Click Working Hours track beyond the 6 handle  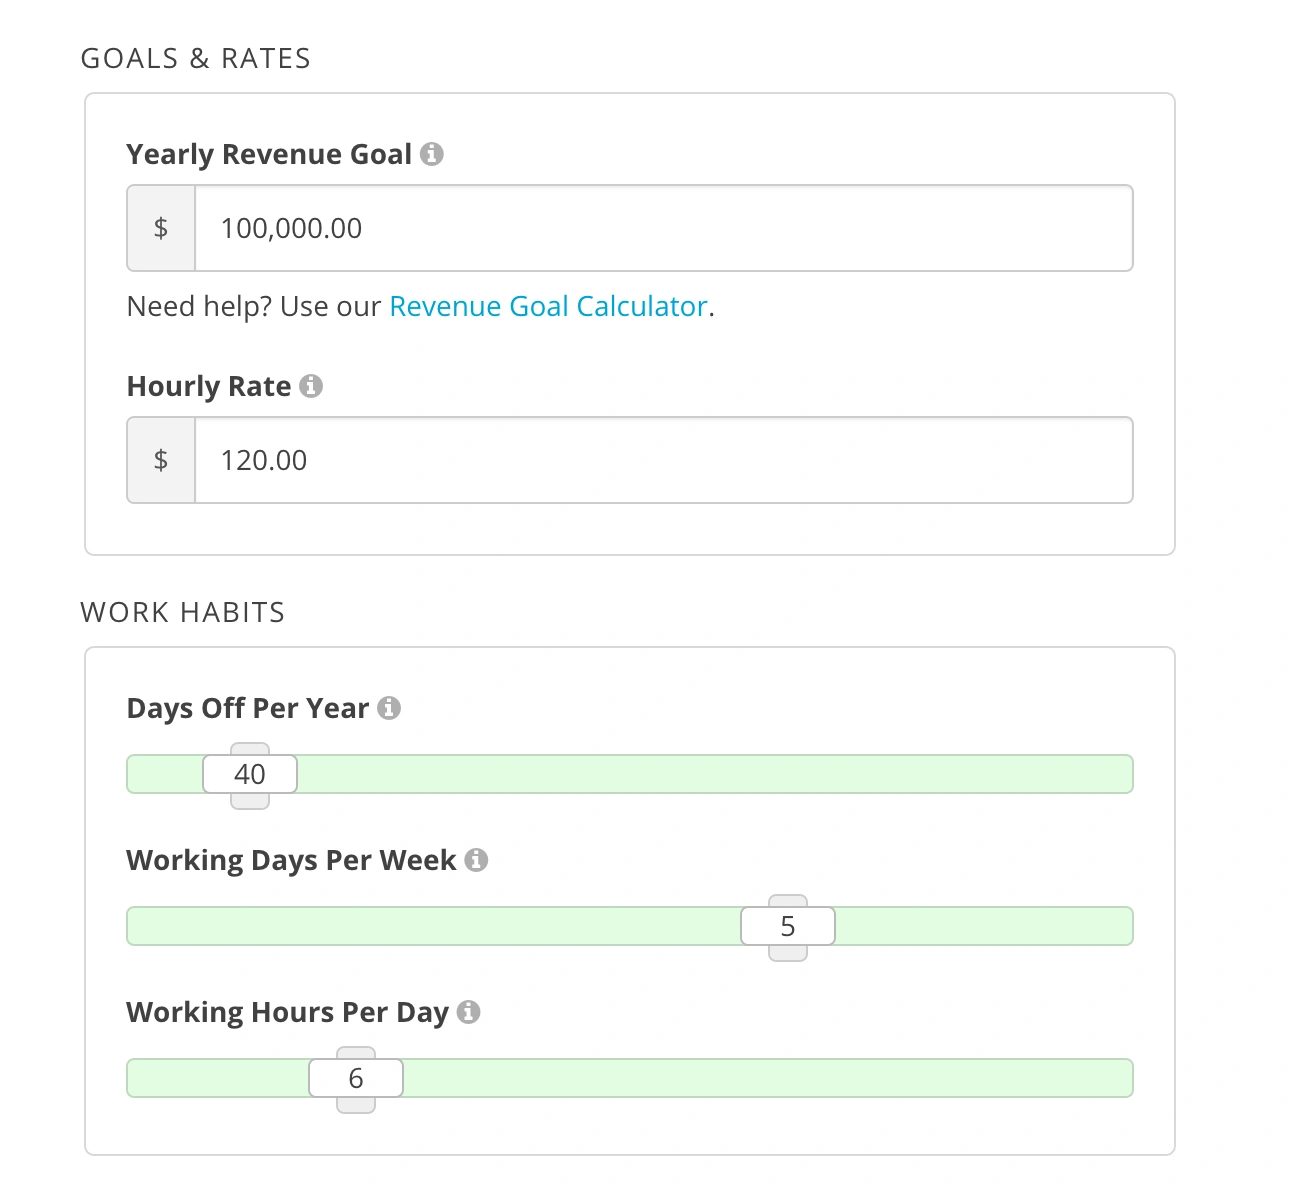[760, 1079]
